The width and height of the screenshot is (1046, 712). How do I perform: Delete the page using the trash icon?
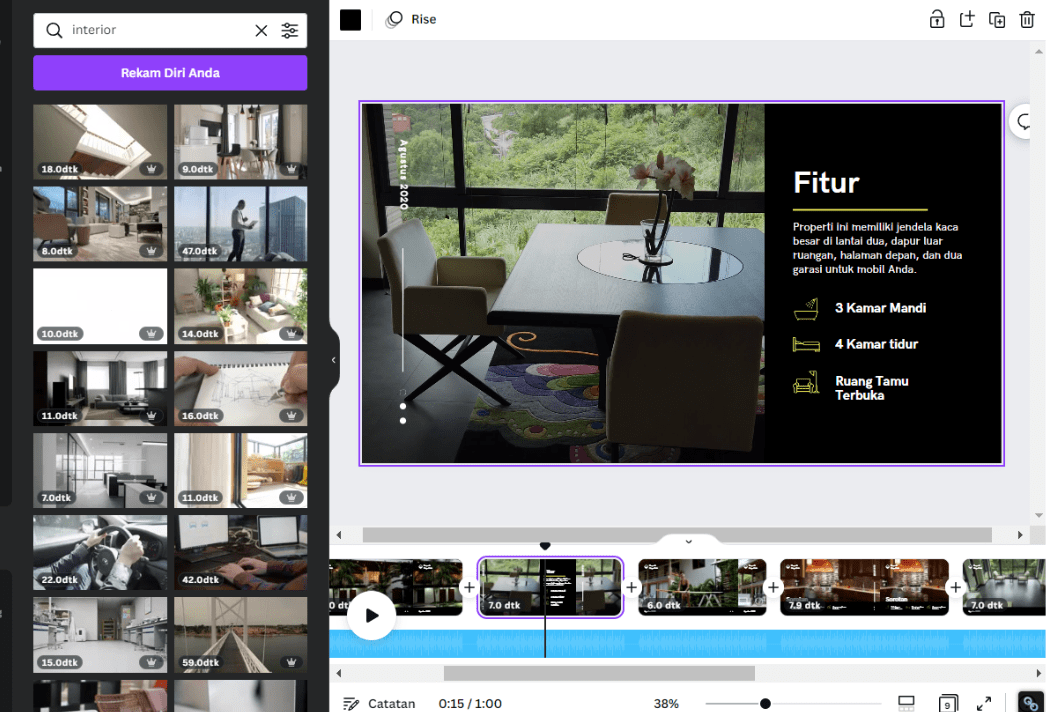click(1027, 19)
